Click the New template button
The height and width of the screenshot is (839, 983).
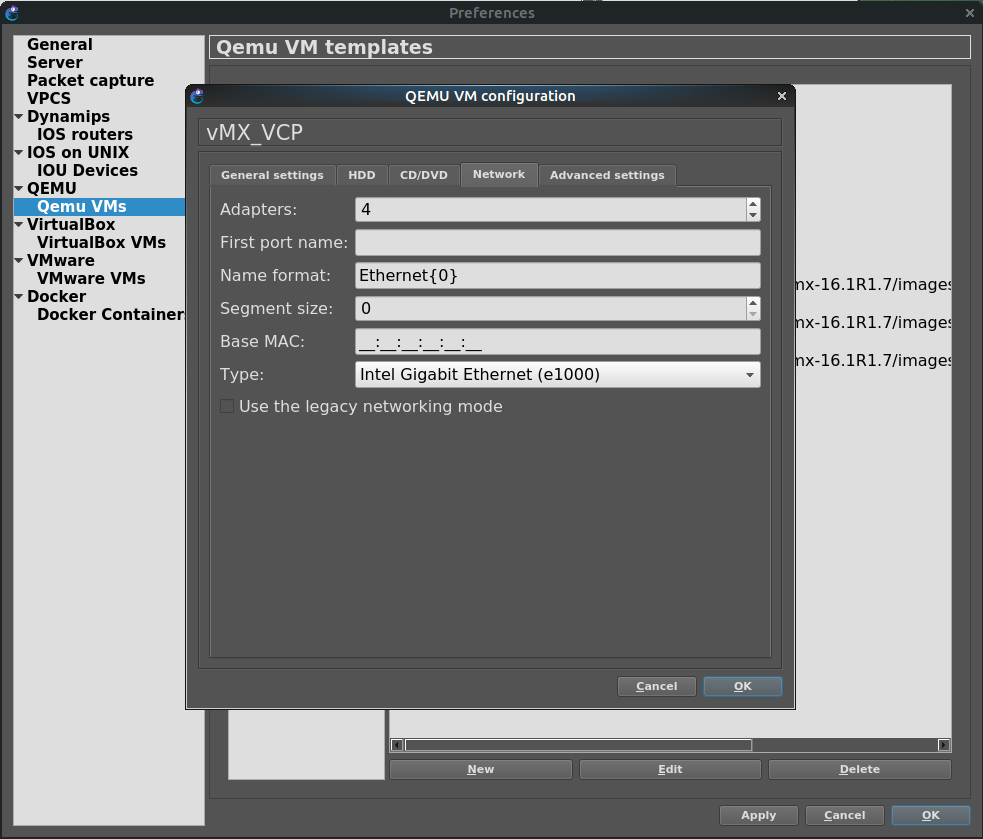coord(480,769)
